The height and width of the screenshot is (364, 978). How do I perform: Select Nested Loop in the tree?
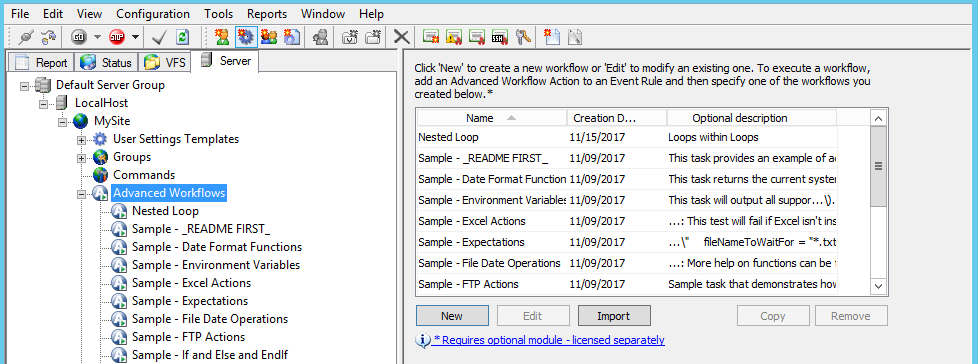[165, 211]
